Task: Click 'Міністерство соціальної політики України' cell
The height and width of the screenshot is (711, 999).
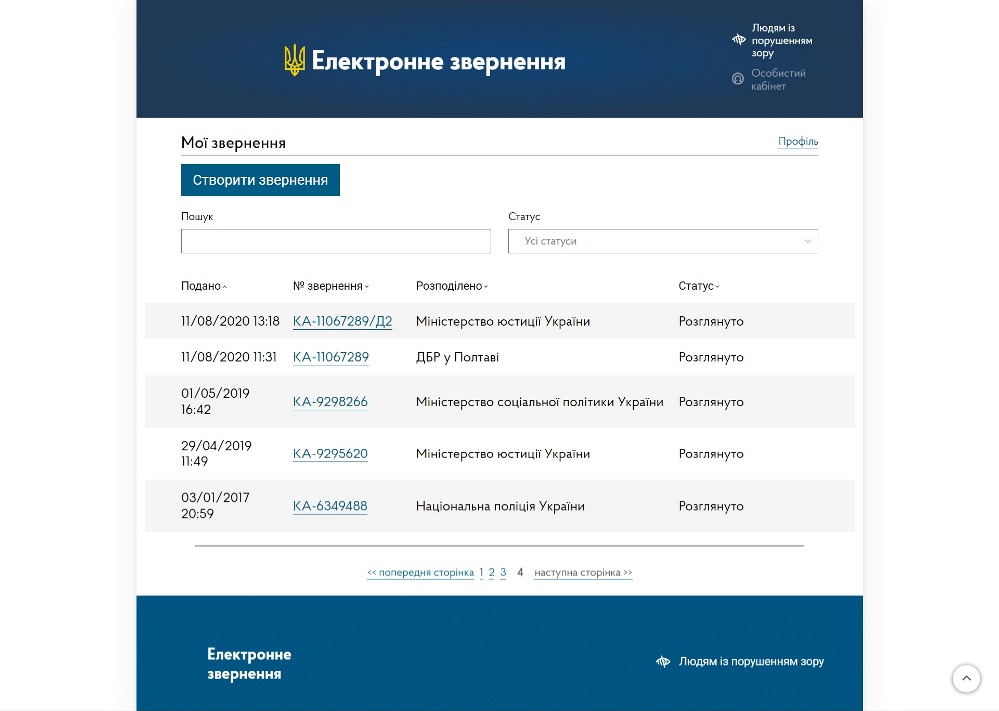Action: click(x=540, y=402)
